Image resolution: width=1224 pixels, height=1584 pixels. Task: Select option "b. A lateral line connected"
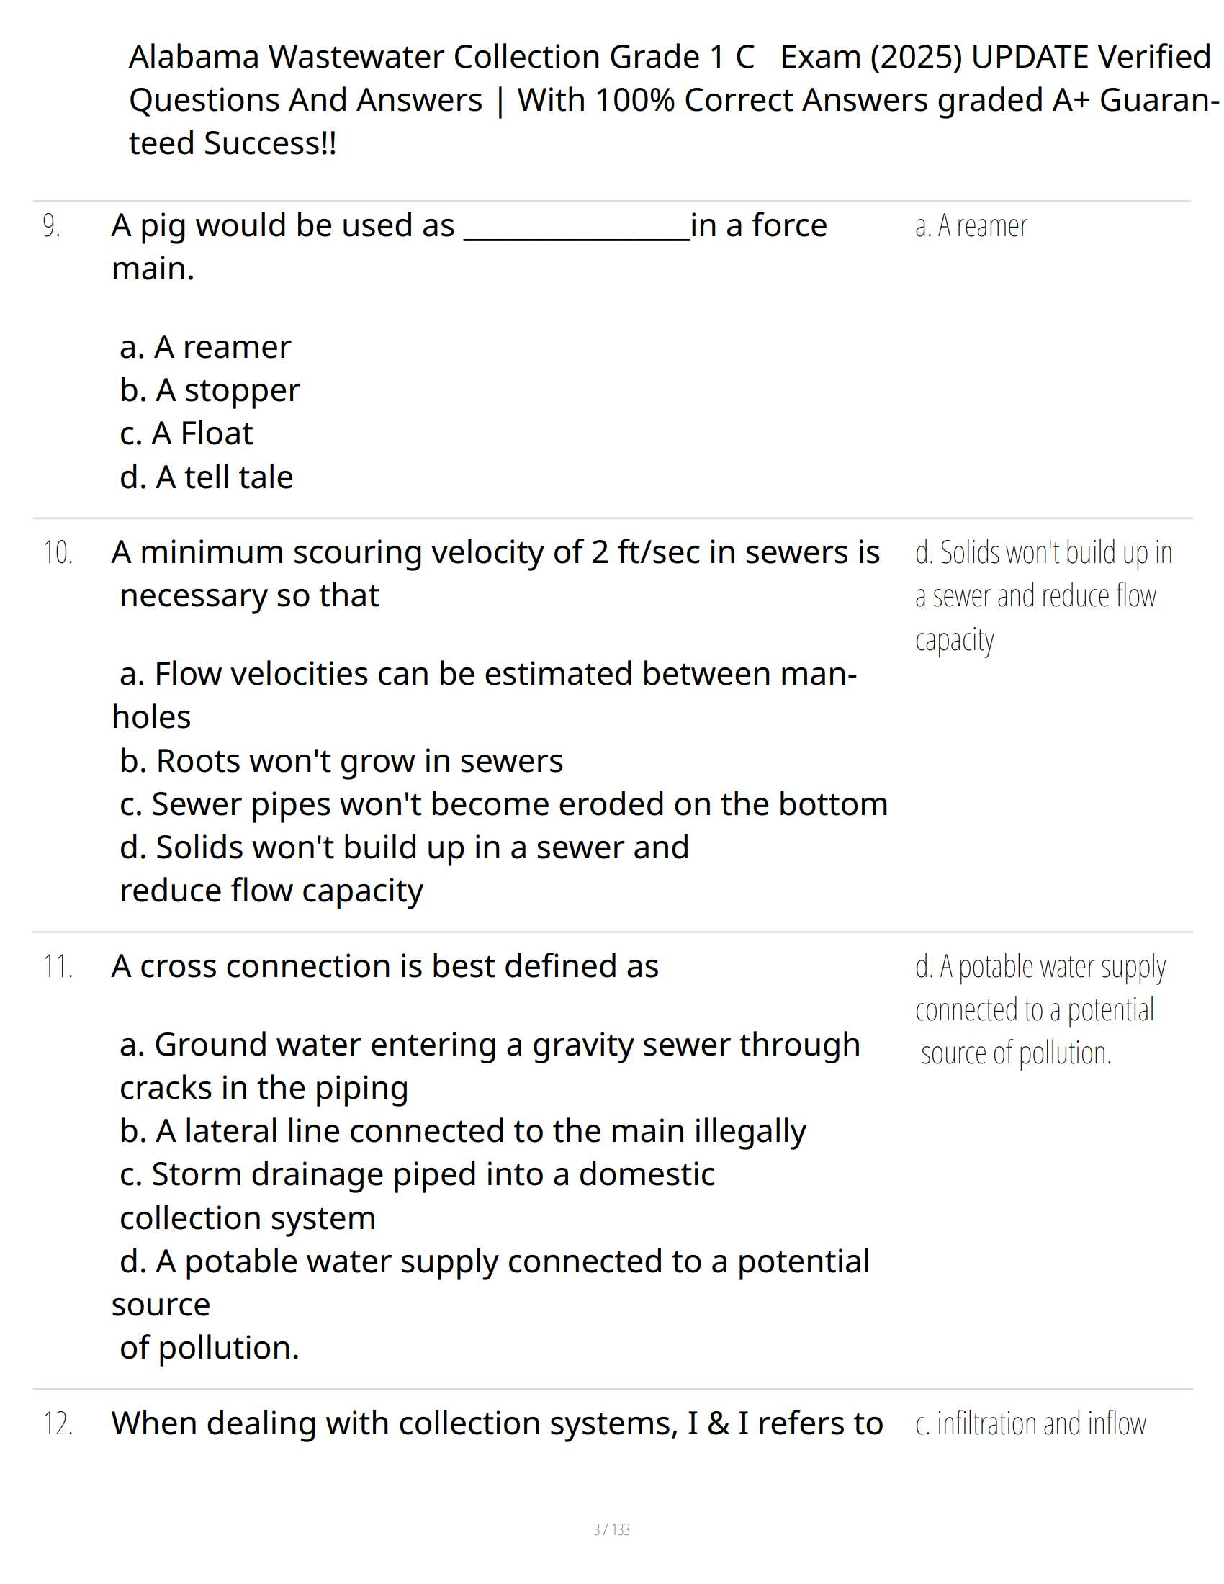tap(462, 1131)
